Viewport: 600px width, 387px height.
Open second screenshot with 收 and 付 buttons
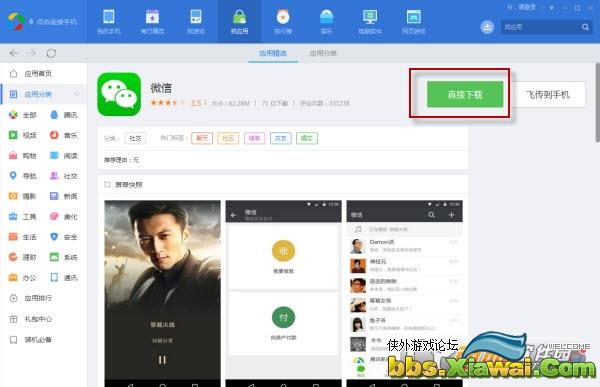point(284,293)
